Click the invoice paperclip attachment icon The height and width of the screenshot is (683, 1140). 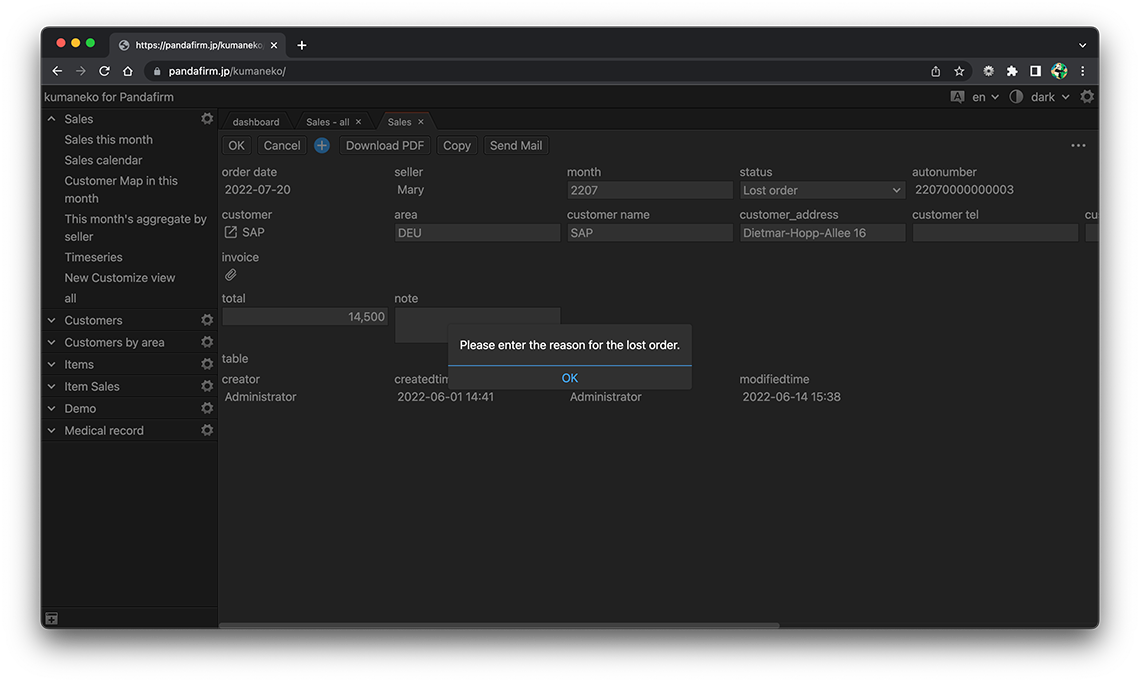click(x=230, y=275)
